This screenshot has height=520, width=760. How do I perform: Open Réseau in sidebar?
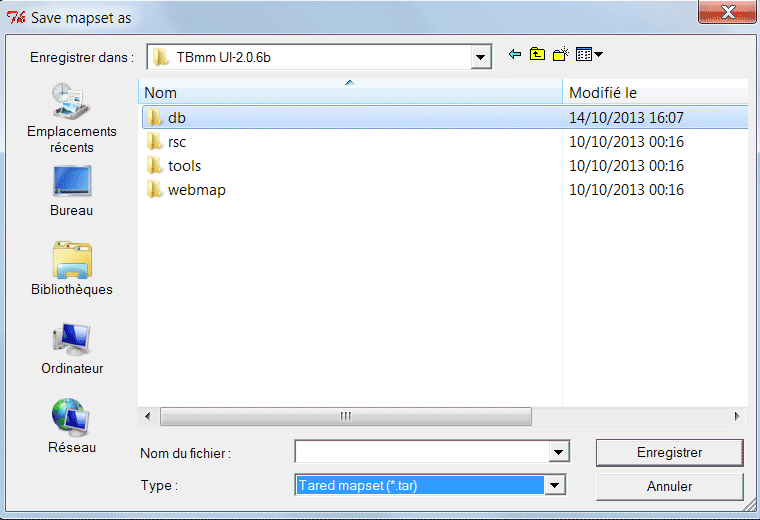pyautogui.click(x=72, y=426)
